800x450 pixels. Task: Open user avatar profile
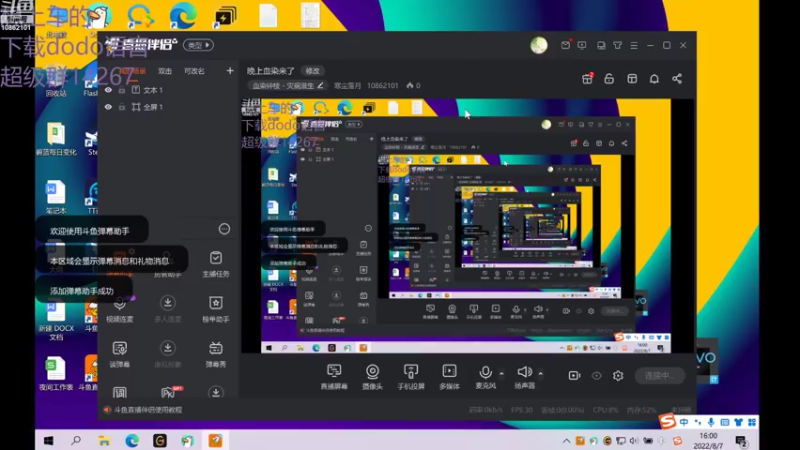tap(539, 45)
